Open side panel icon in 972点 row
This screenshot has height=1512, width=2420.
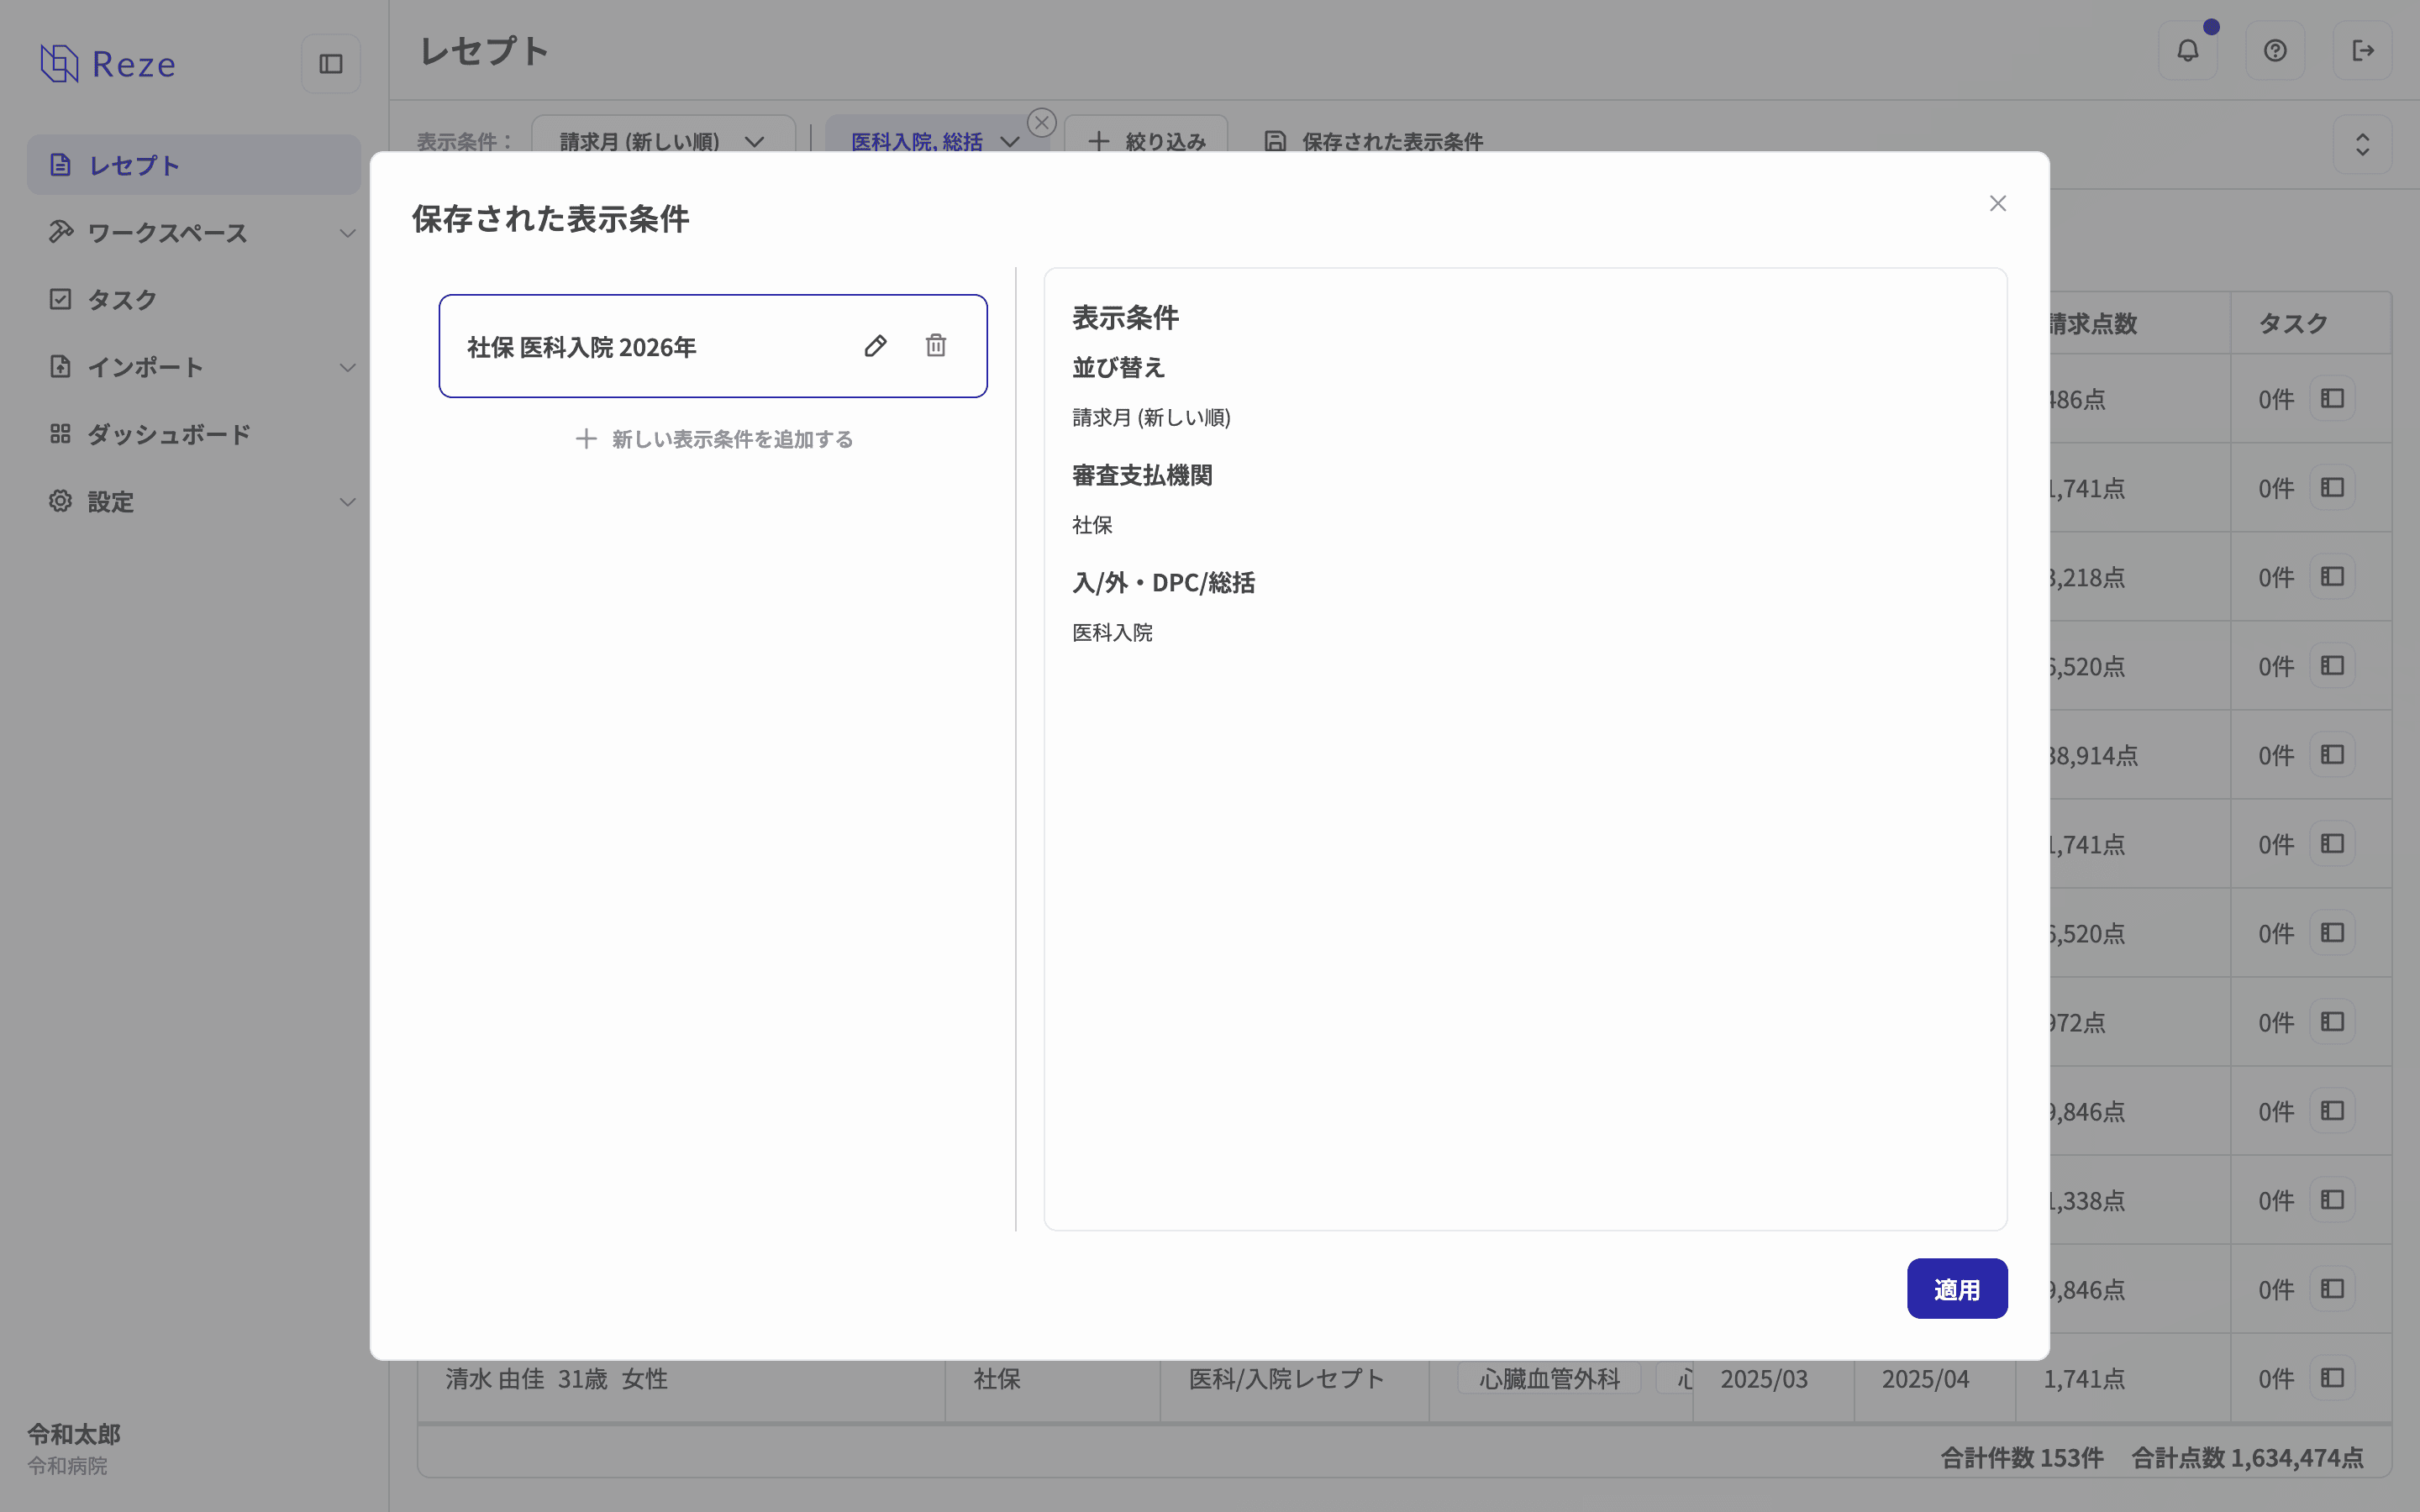click(2332, 1021)
